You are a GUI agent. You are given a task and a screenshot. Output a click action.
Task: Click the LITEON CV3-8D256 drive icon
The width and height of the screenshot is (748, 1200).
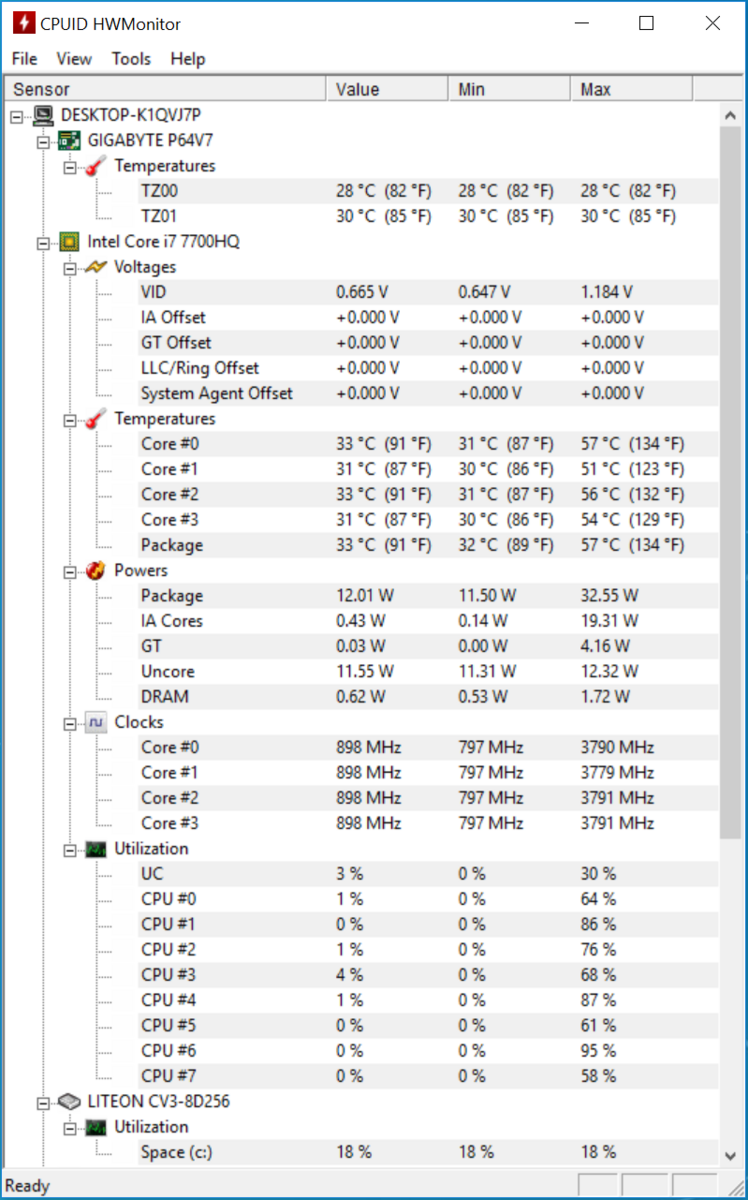coord(70,1101)
